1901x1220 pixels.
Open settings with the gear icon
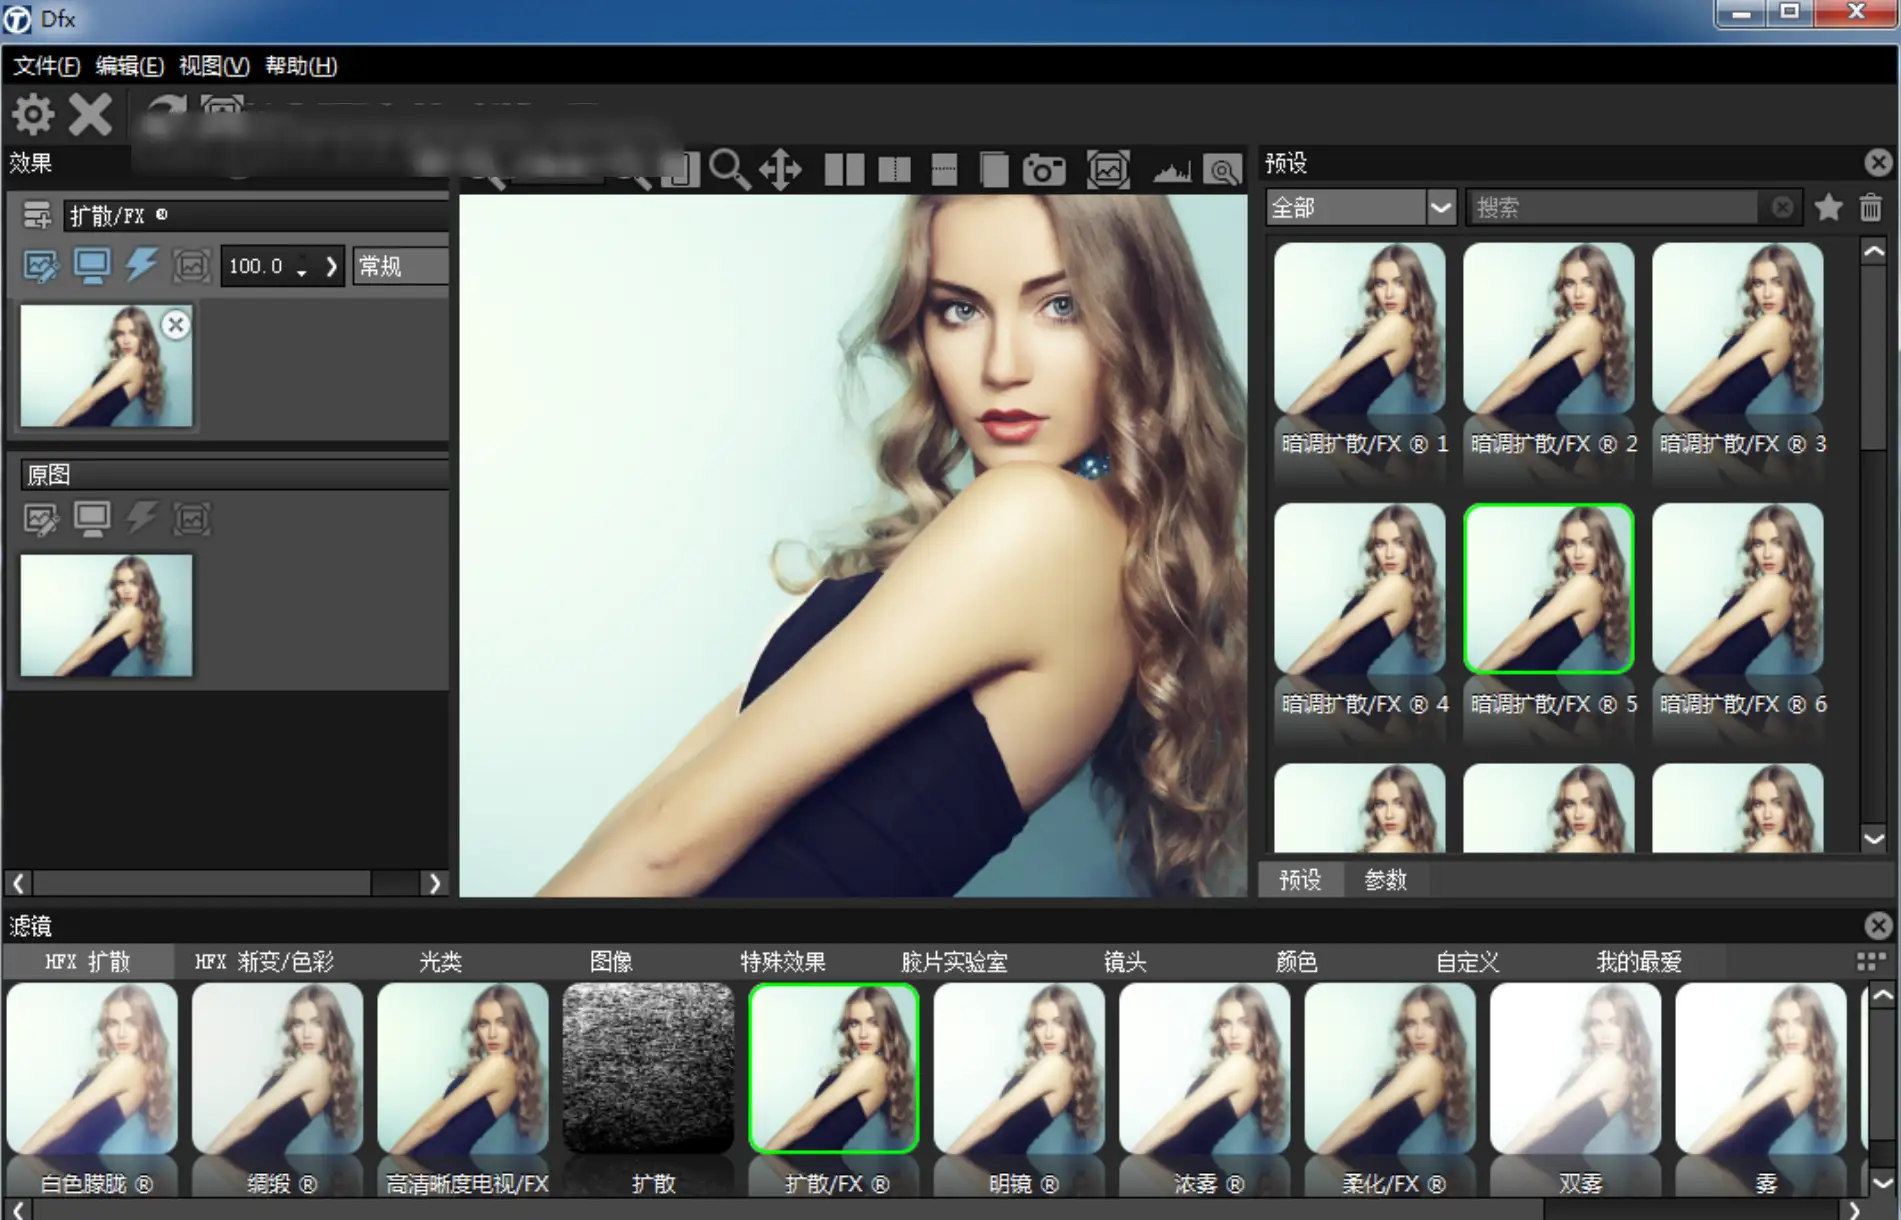click(33, 115)
